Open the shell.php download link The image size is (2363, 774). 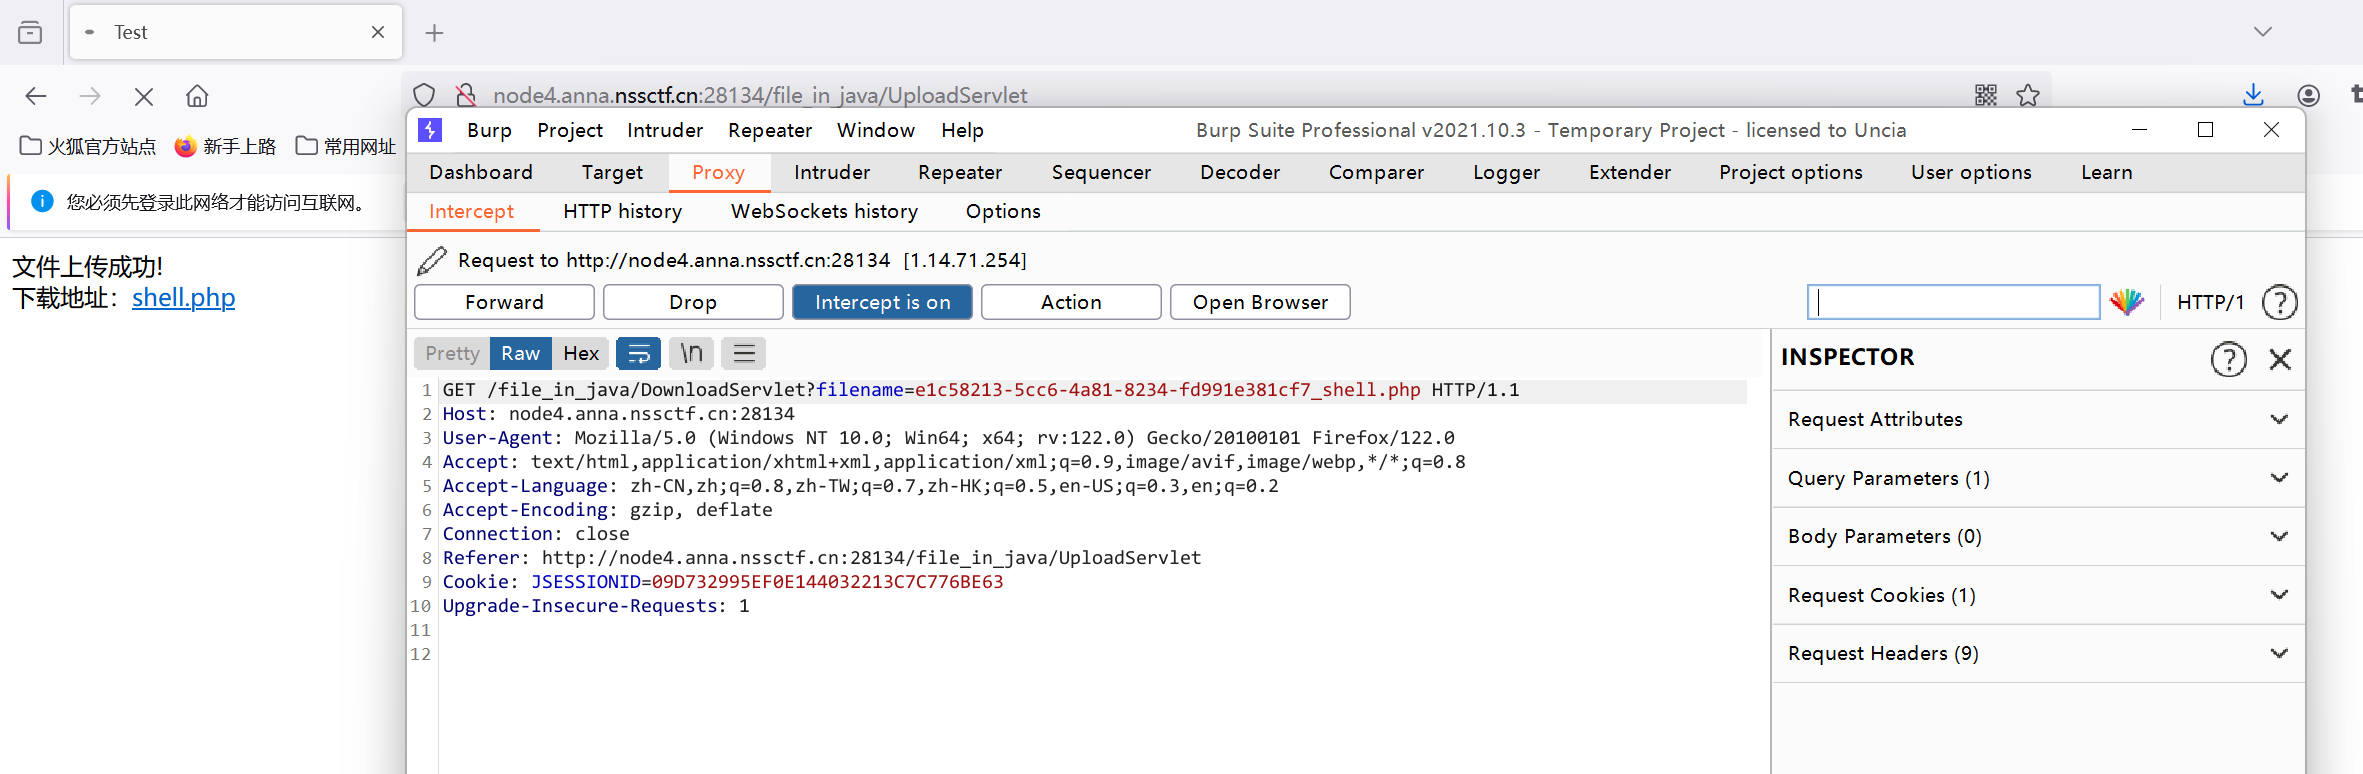tap(183, 298)
